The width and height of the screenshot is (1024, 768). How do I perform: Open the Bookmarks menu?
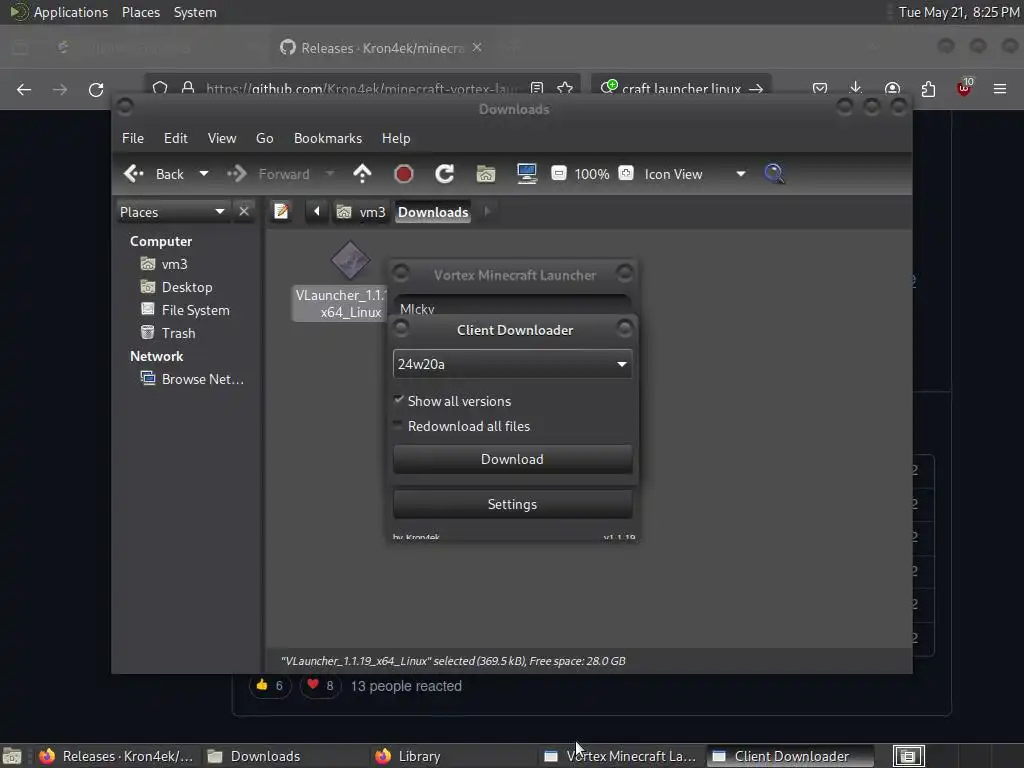click(x=328, y=138)
